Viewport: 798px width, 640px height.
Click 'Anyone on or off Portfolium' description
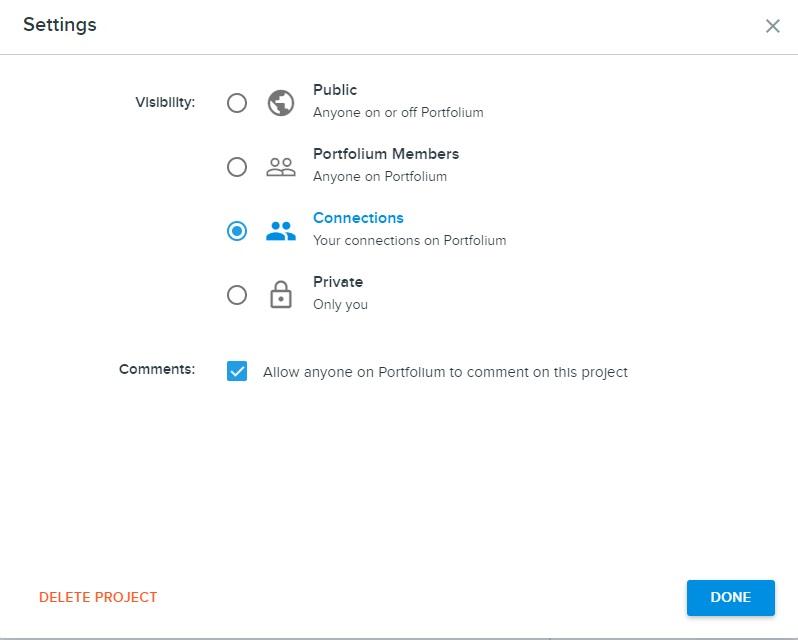398,112
